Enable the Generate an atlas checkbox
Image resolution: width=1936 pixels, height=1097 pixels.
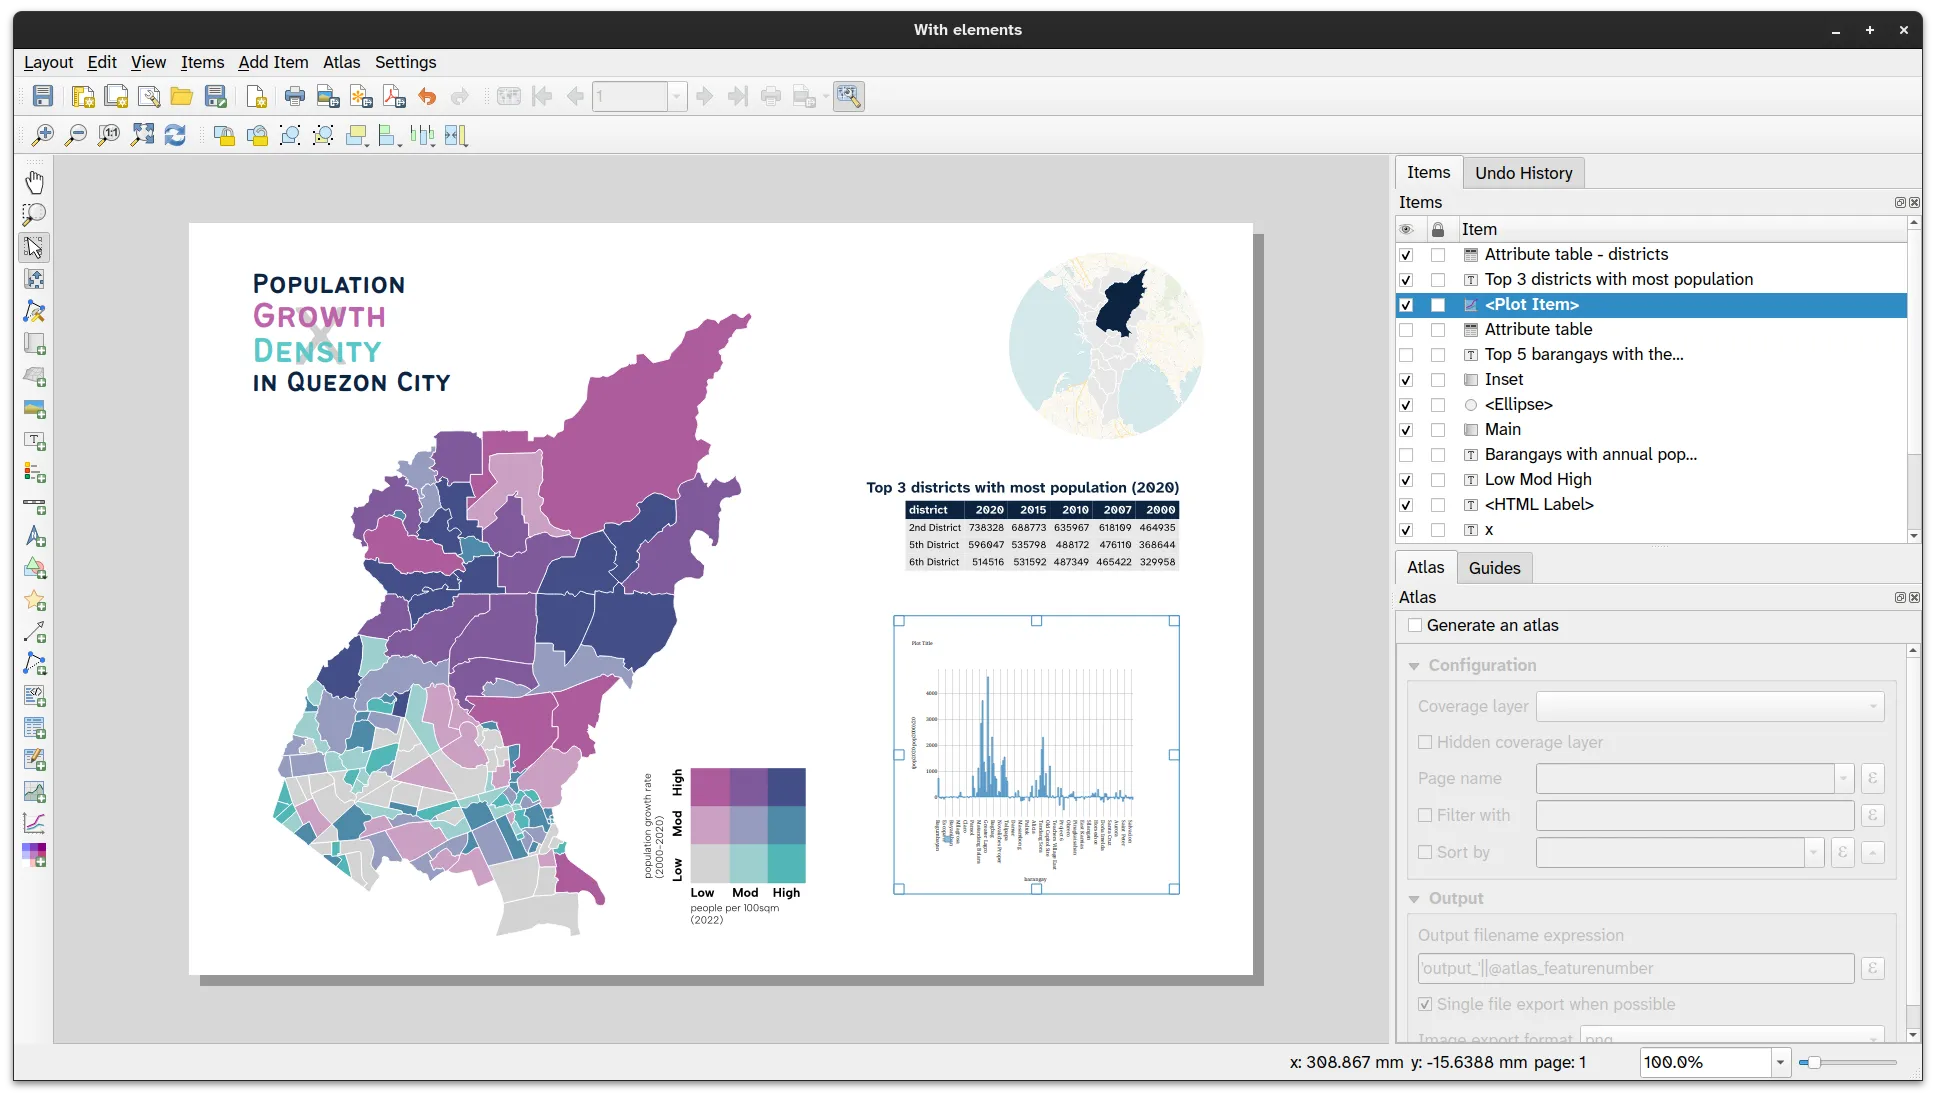pos(1415,625)
